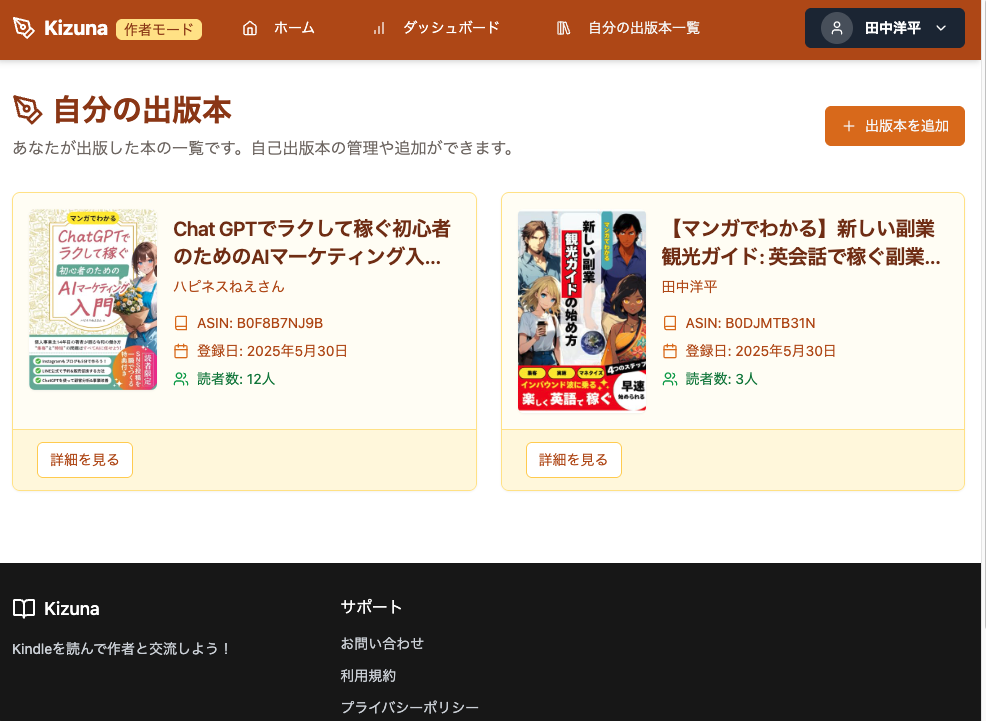
Task: Open 自分の出版本一覧 navigation item
Action: pyautogui.click(x=643, y=28)
